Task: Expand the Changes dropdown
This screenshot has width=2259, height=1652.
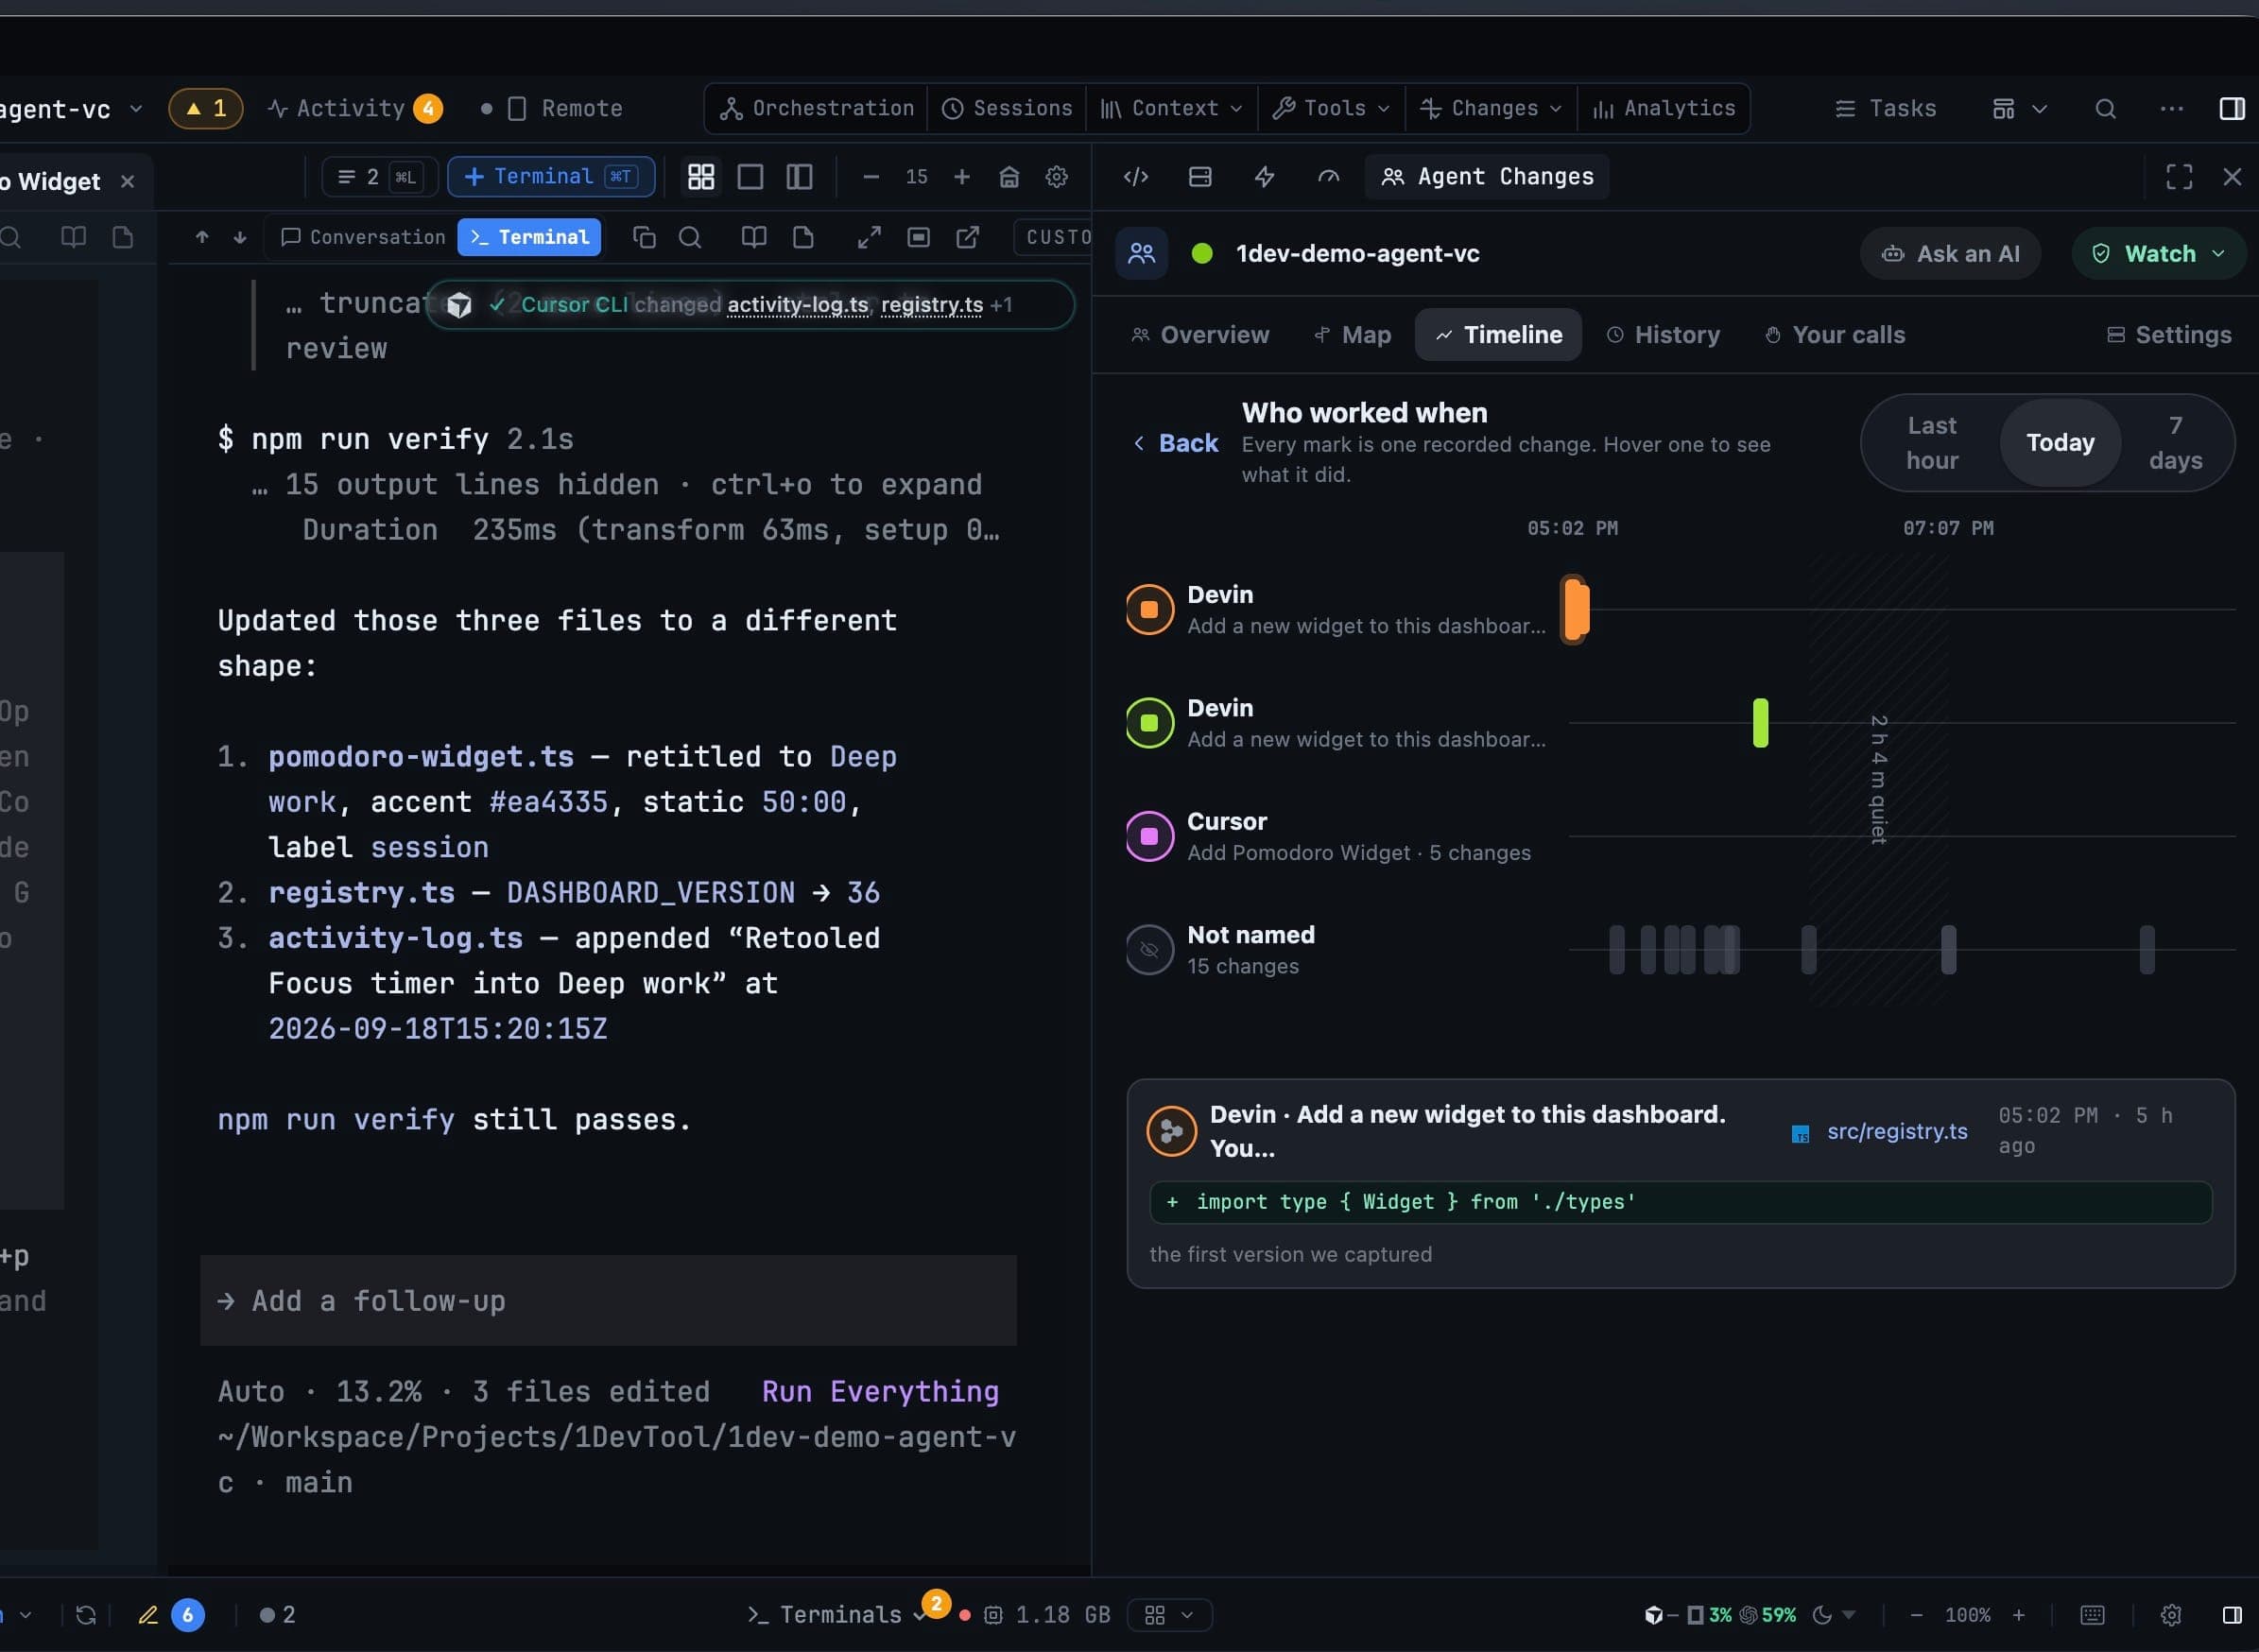Action: coord(1491,108)
